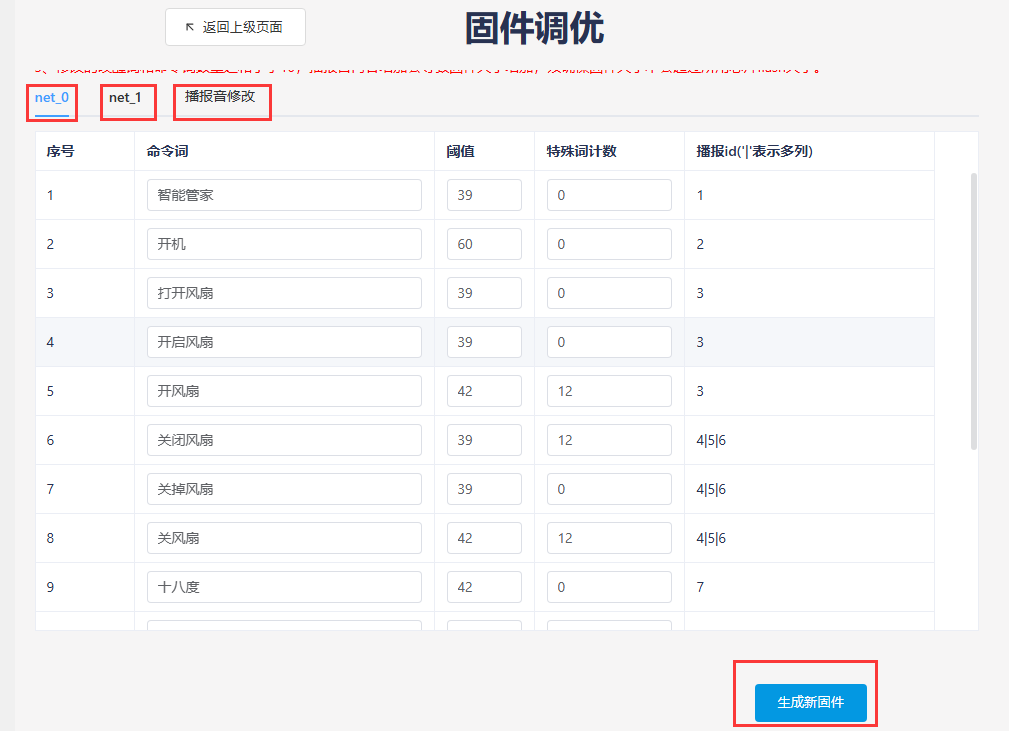Viewport: 1009px width, 731px height.
Task: Switch to the net_0 tab
Action: coord(52,98)
